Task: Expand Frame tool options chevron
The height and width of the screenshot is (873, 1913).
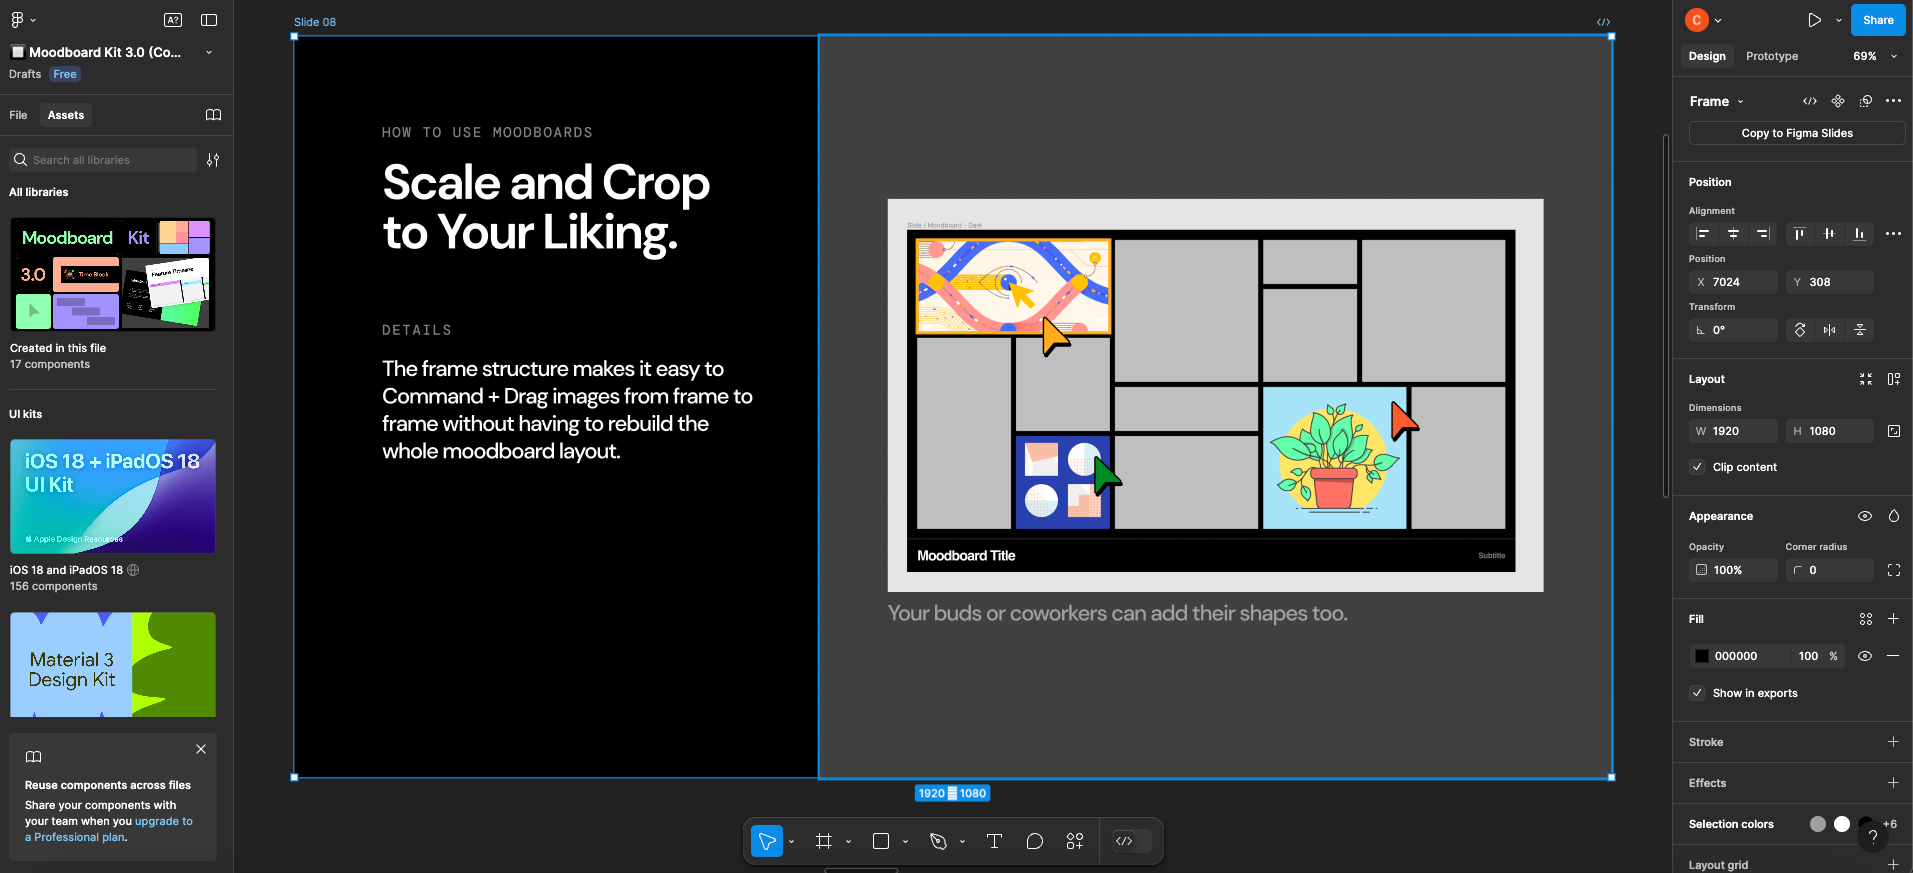Action: coord(848,842)
